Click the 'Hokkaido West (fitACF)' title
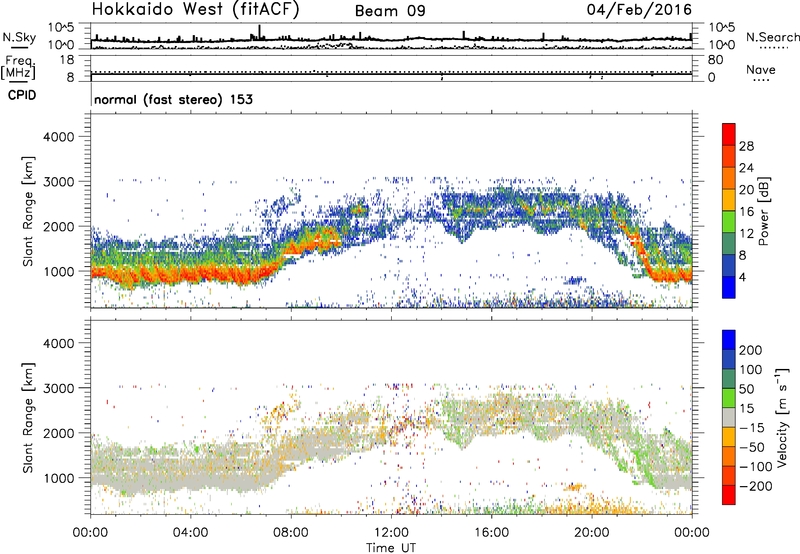The width and height of the screenshot is (800, 554). tap(195, 10)
